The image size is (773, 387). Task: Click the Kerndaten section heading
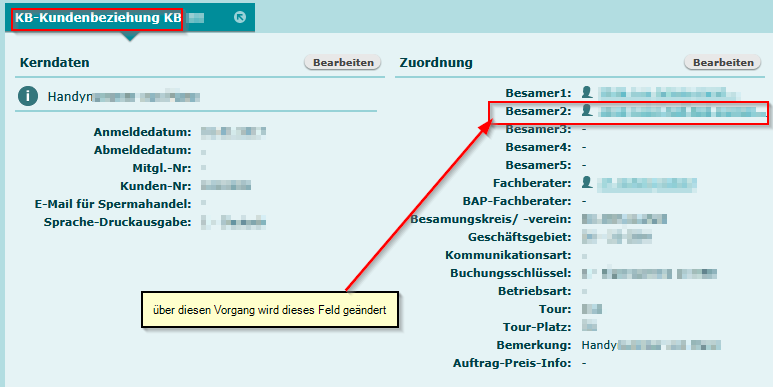point(55,63)
